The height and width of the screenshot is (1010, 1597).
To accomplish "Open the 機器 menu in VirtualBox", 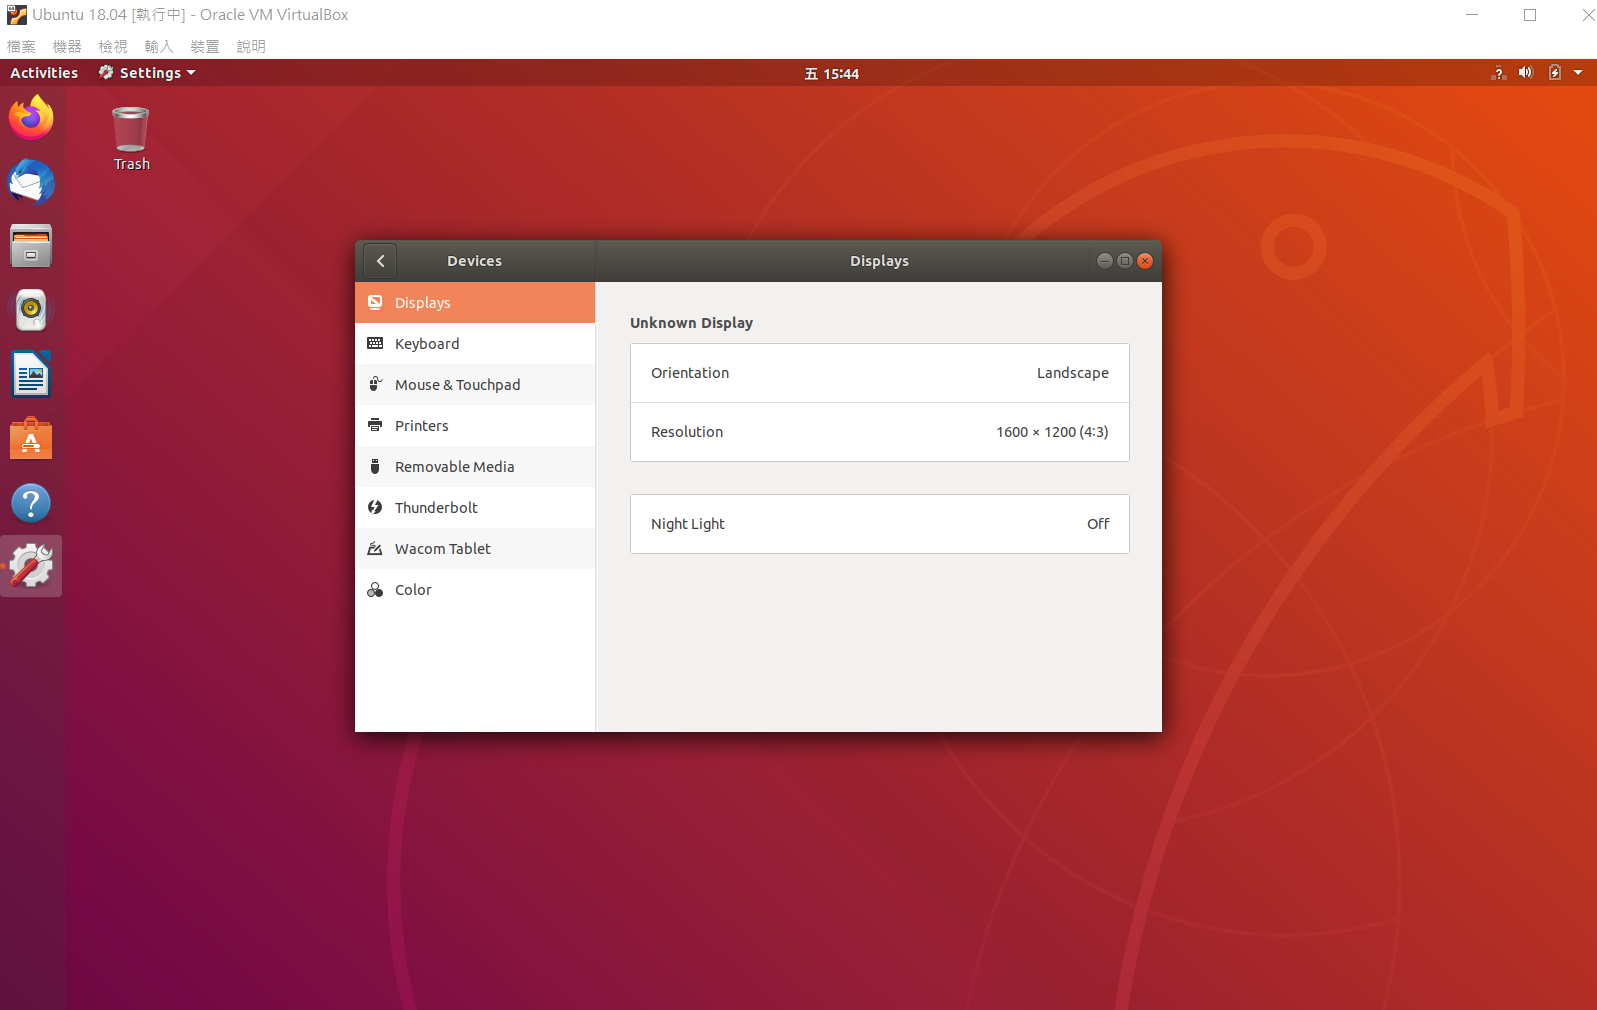I will tap(67, 46).
